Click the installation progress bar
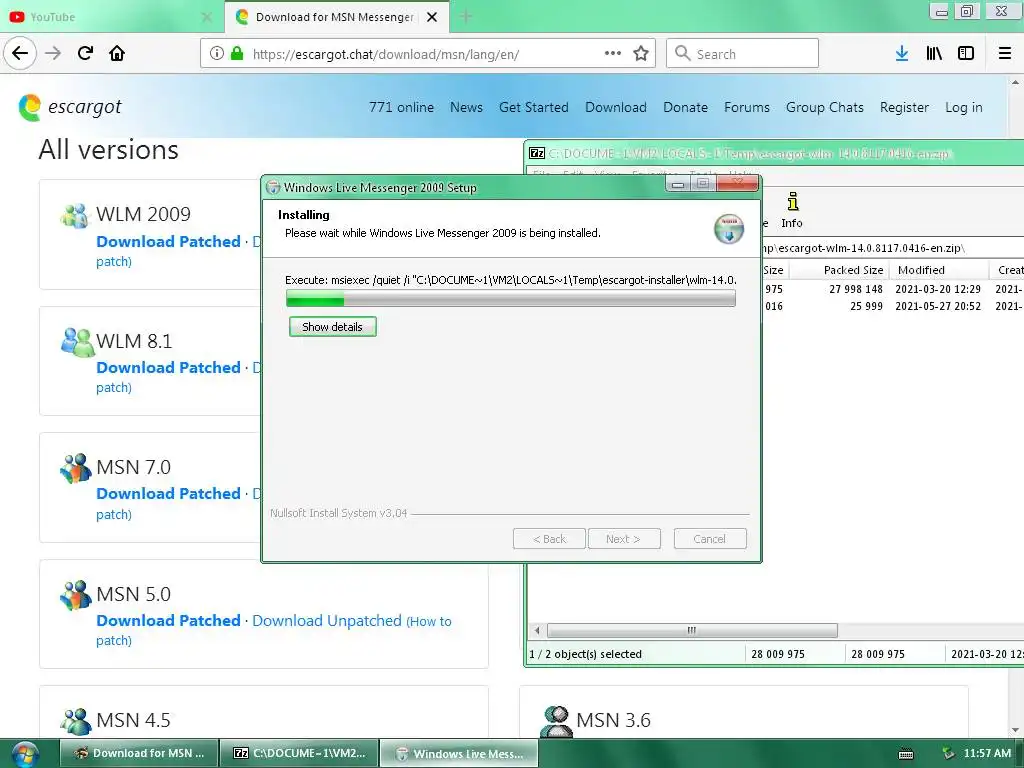Image resolution: width=1024 pixels, height=768 pixels. pyautogui.click(x=511, y=298)
